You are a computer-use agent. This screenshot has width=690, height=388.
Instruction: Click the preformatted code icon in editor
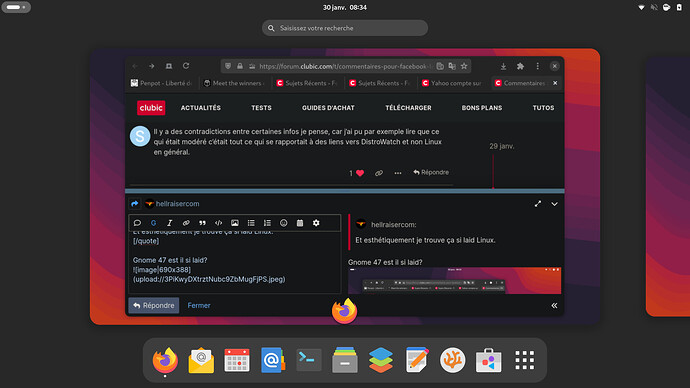[218, 223]
